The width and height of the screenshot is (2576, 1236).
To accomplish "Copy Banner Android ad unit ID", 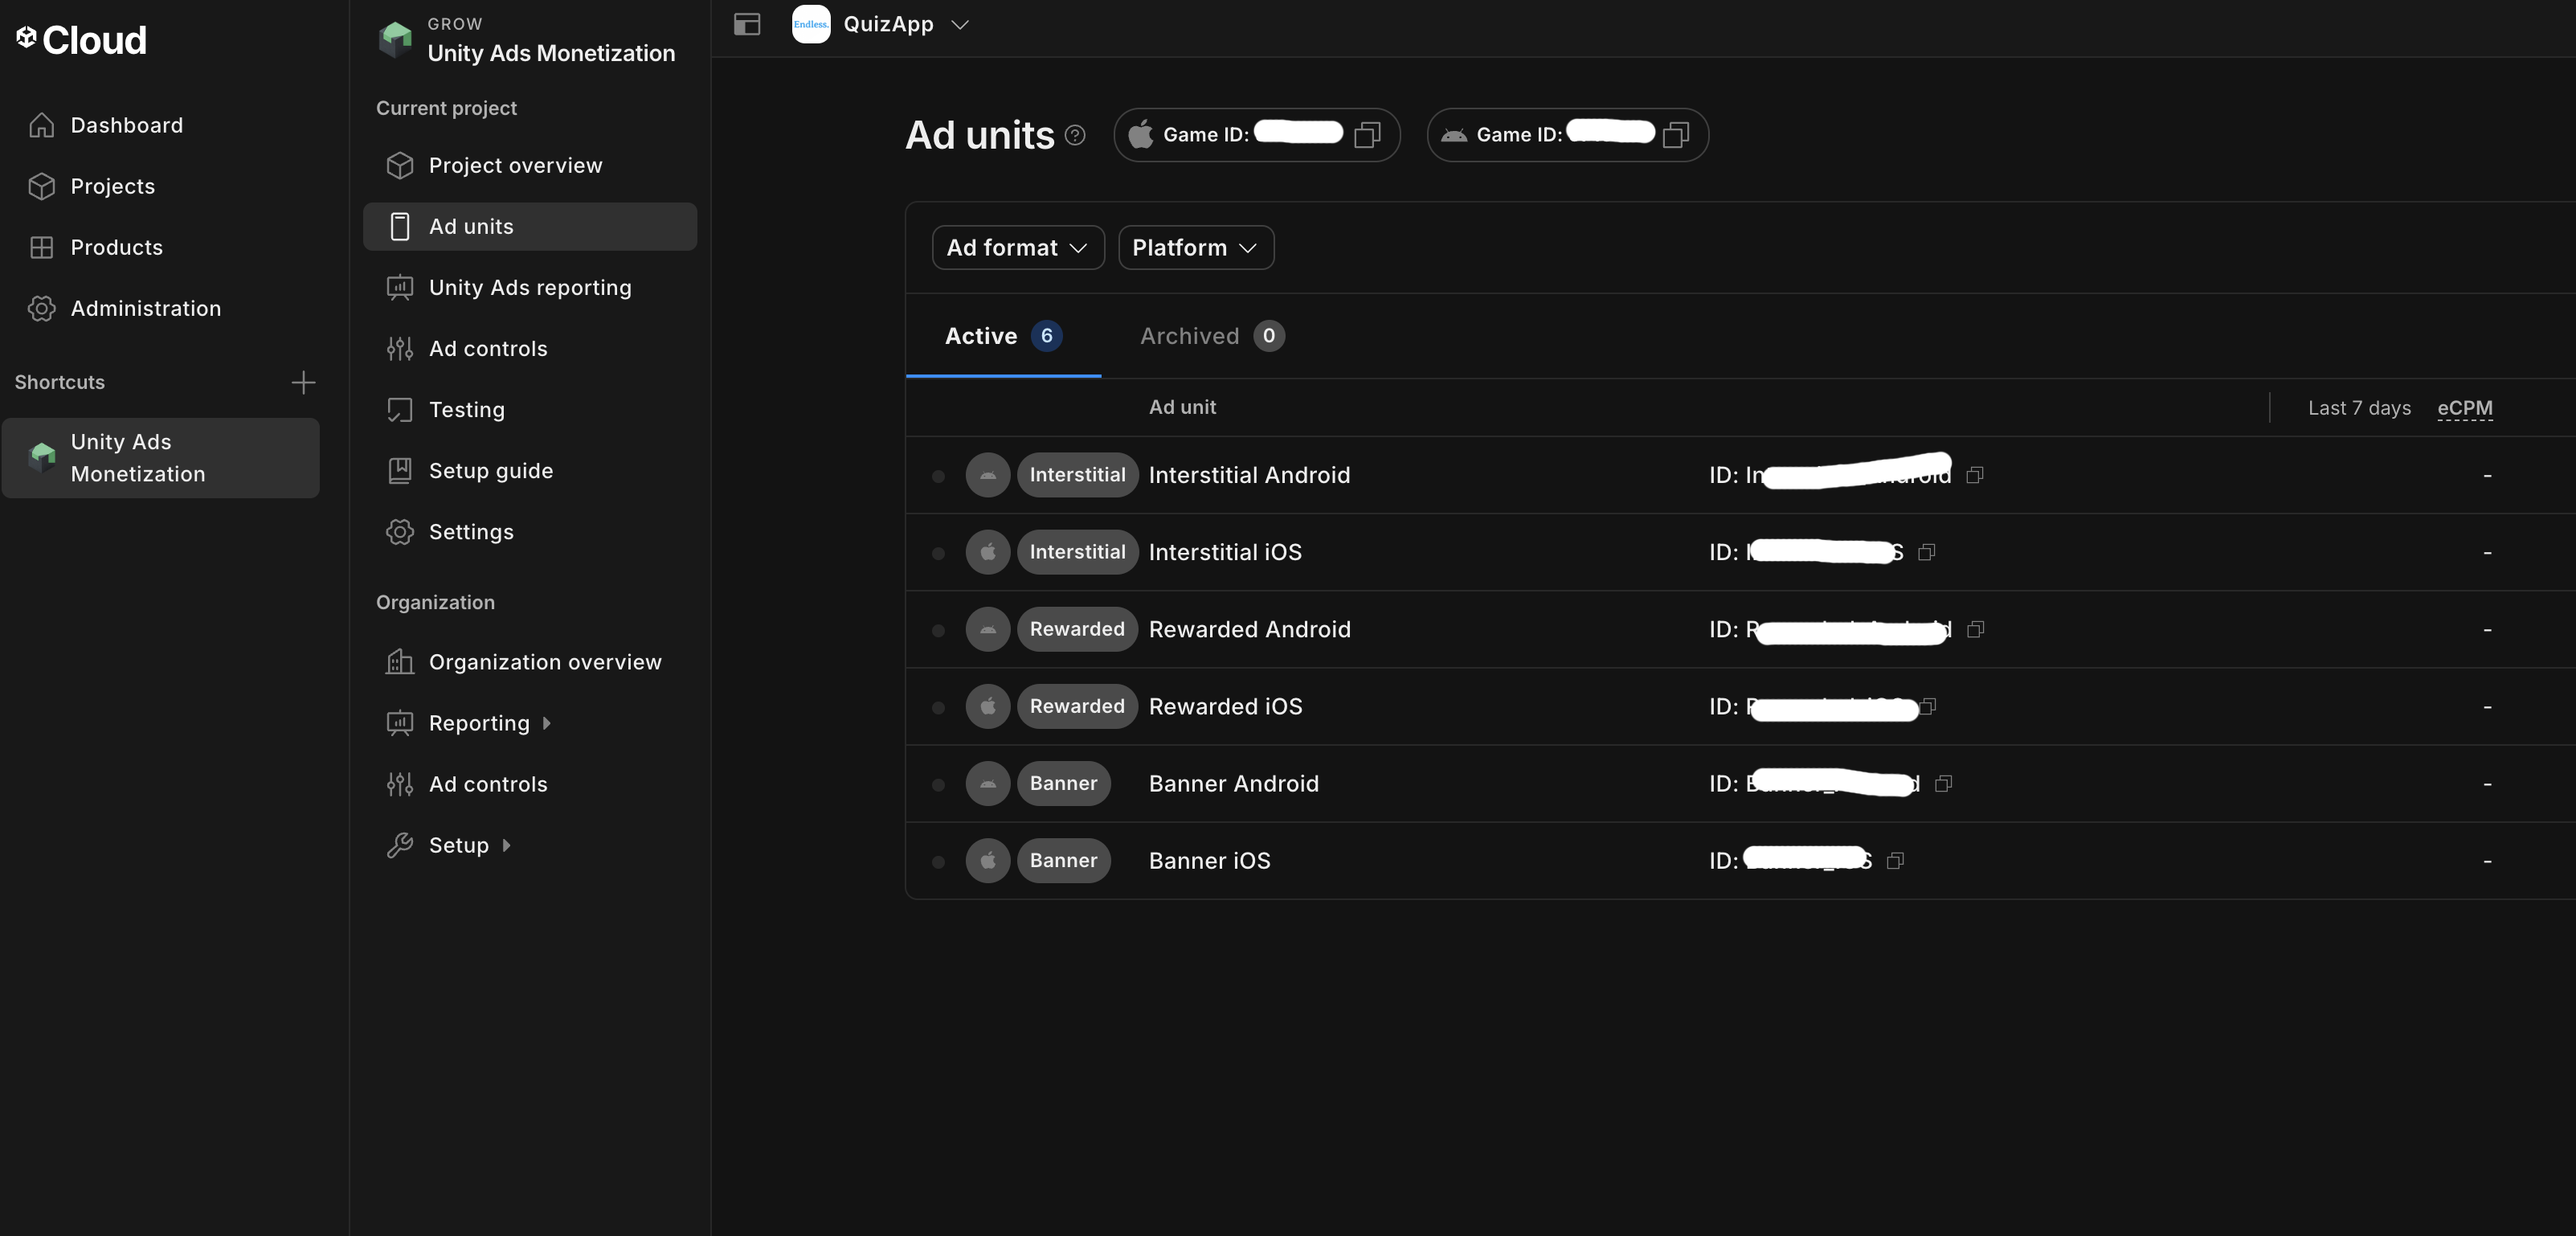I will coord(1943,783).
